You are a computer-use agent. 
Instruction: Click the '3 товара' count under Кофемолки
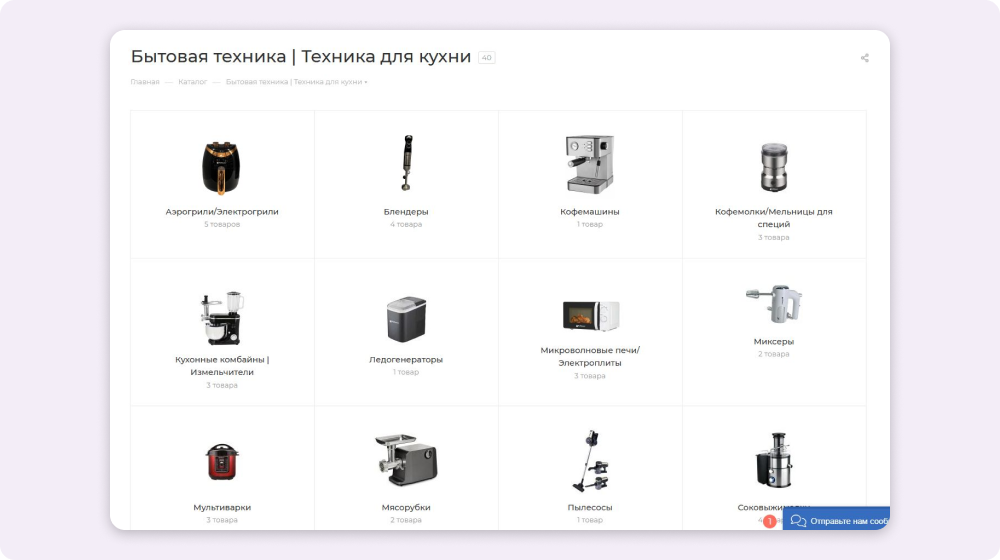click(x=774, y=237)
